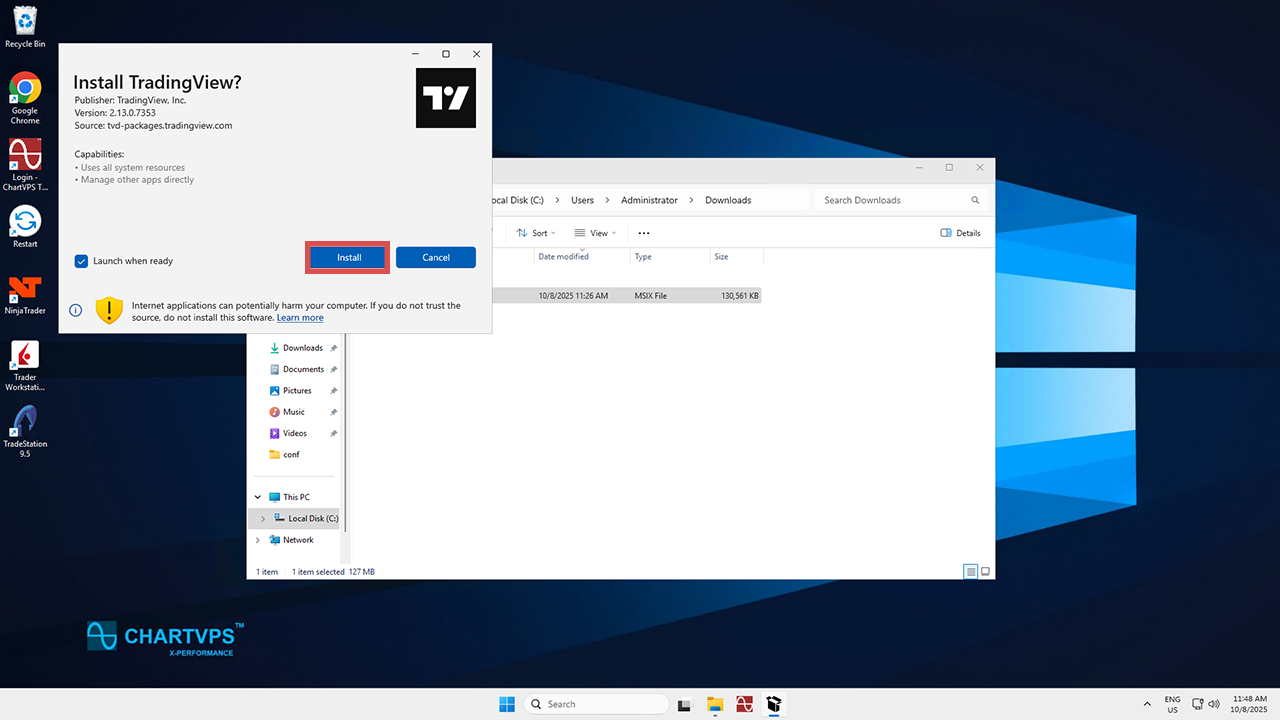Uncheck Launch when ready checkbox
The width and height of the screenshot is (1280, 720).
coord(82,261)
